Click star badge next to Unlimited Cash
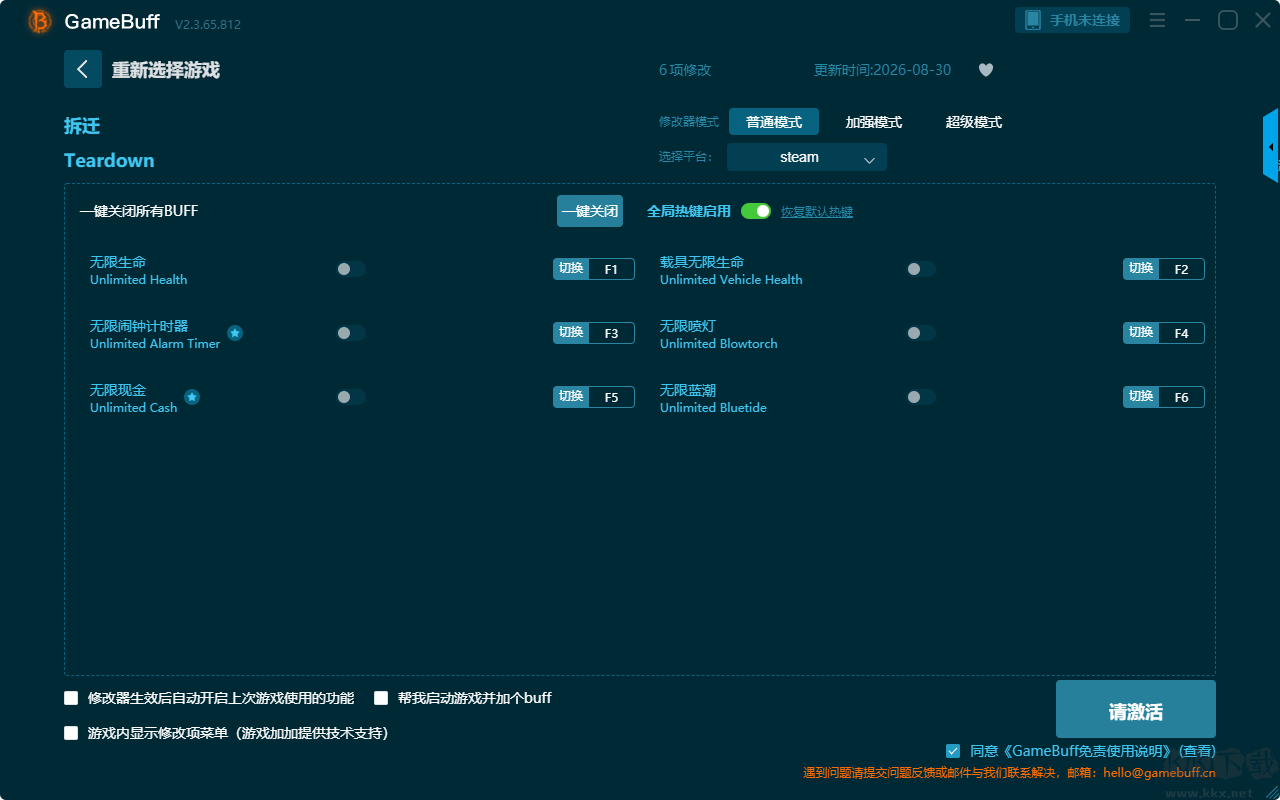1280x800 pixels. [x=192, y=397]
